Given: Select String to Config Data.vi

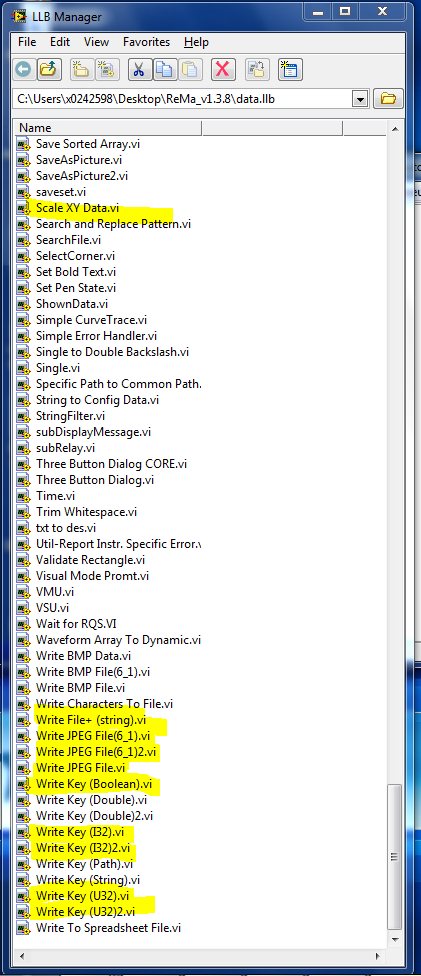Looking at the screenshot, I should click(x=97, y=400).
